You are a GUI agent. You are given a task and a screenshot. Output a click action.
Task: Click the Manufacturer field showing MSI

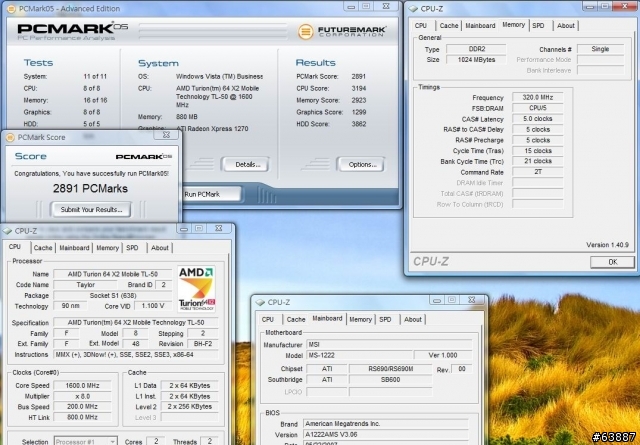click(389, 345)
